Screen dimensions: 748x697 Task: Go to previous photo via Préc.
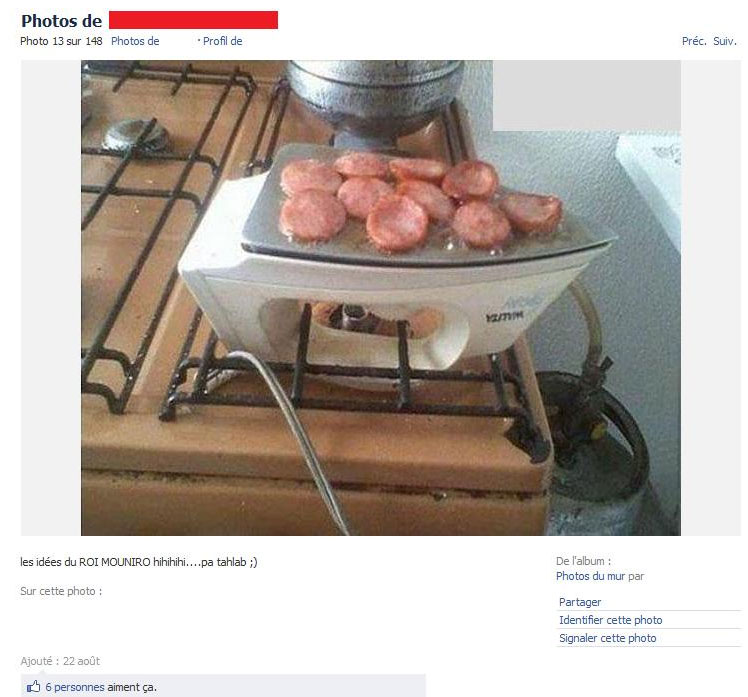694,42
